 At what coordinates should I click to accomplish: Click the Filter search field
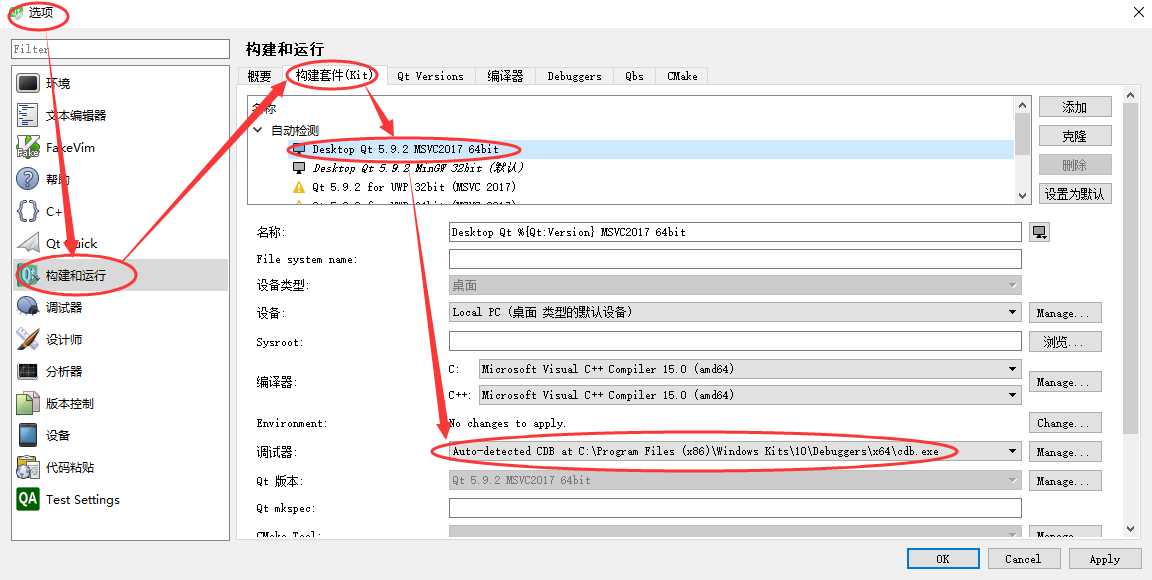coord(120,49)
